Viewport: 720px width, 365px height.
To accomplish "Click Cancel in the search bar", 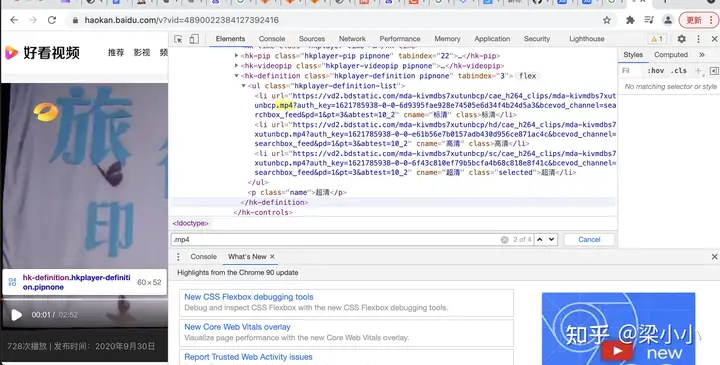I will (x=589, y=240).
